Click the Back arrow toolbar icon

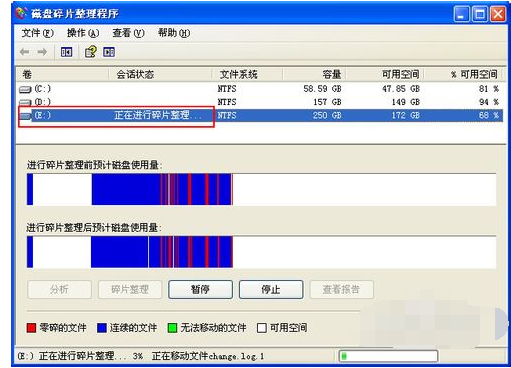click(x=25, y=52)
